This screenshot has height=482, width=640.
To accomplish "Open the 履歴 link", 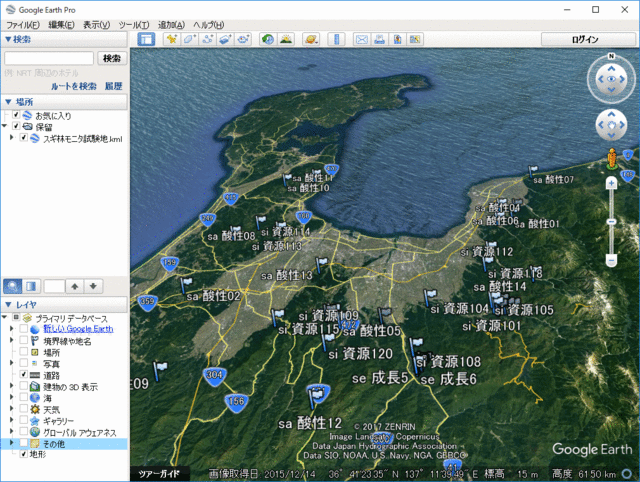I will pos(113,86).
